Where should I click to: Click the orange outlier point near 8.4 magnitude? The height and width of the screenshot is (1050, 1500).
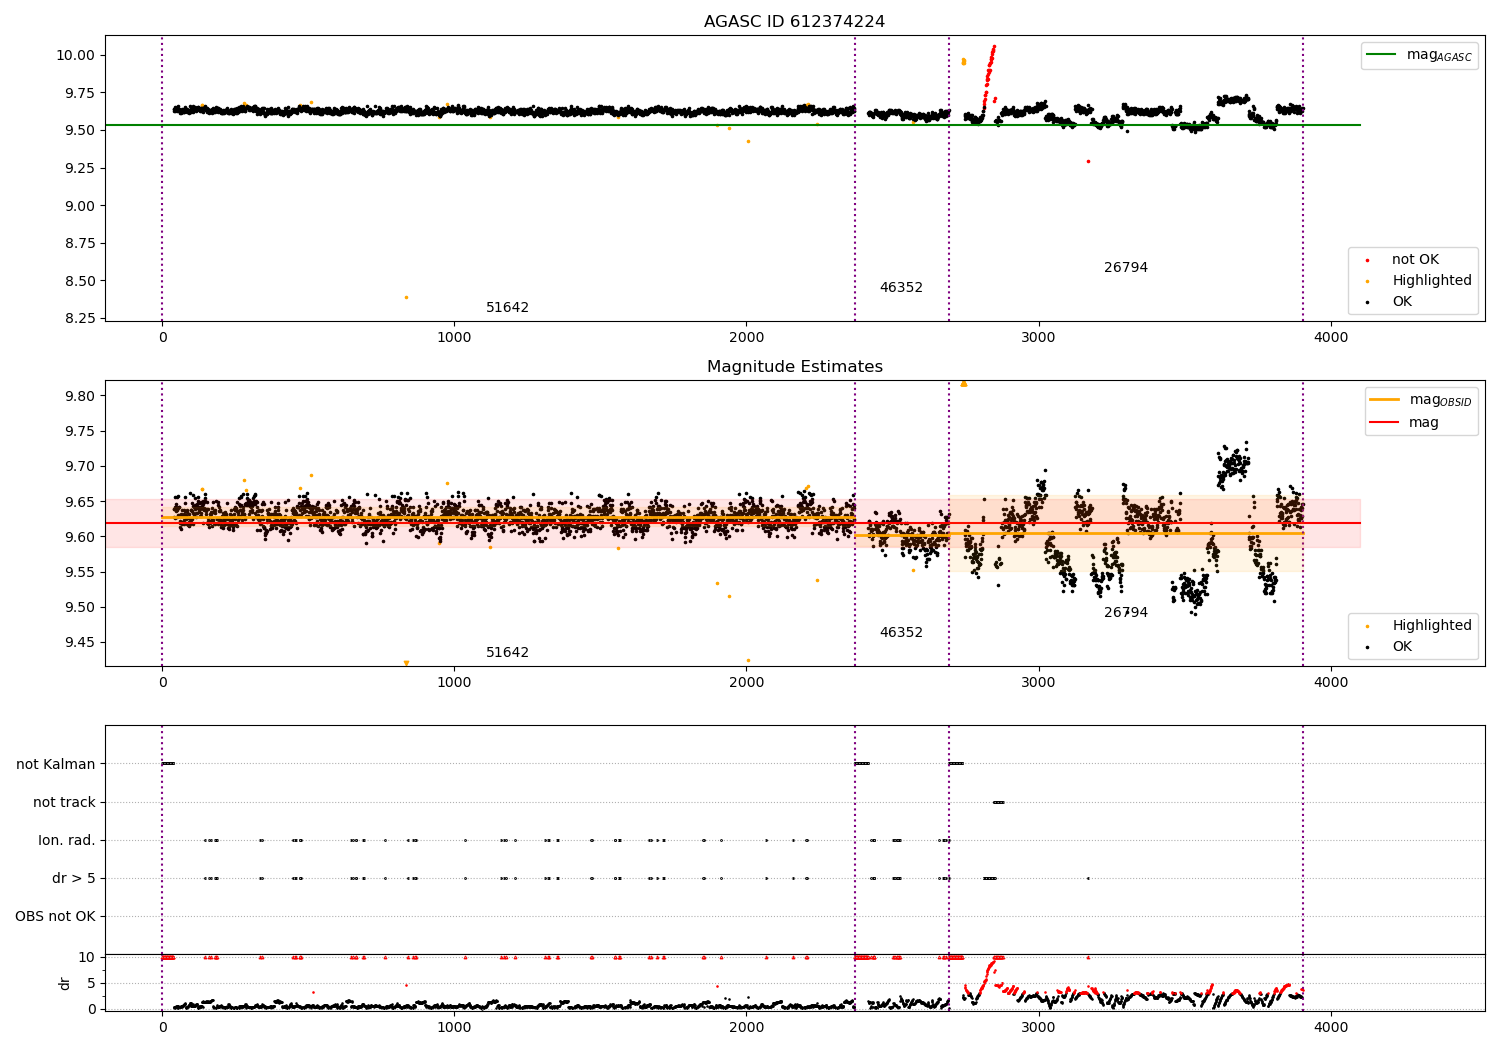[406, 297]
